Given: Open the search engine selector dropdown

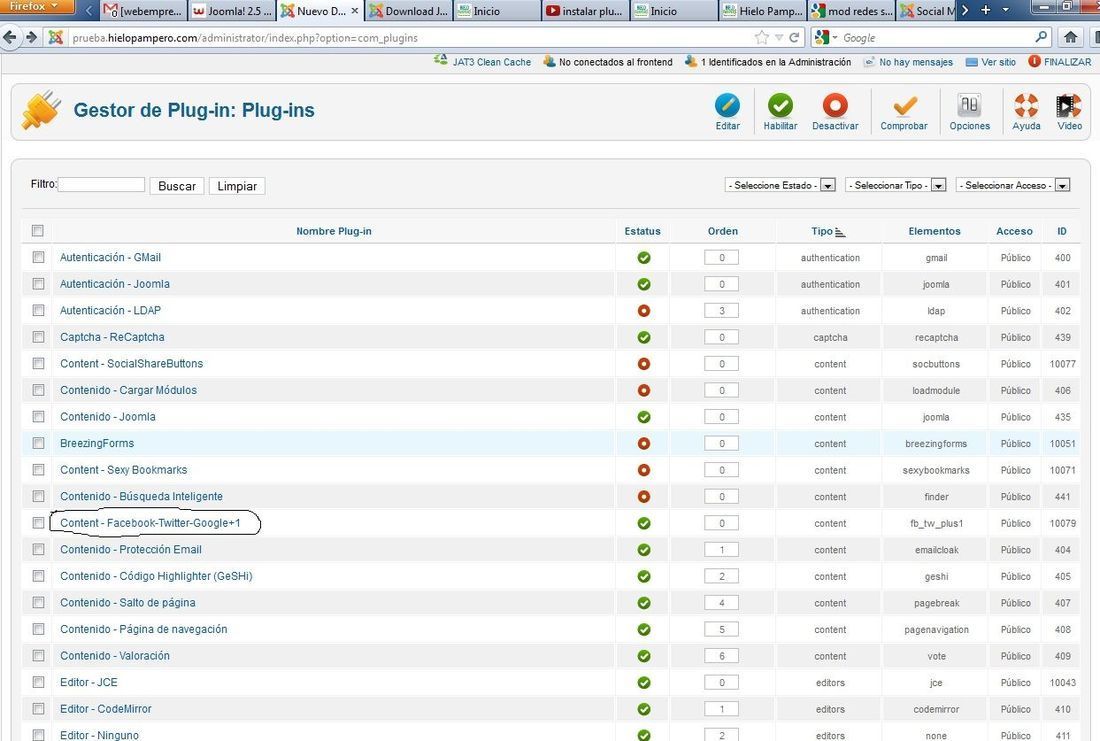Looking at the screenshot, I should pyautogui.click(x=826, y=37).
